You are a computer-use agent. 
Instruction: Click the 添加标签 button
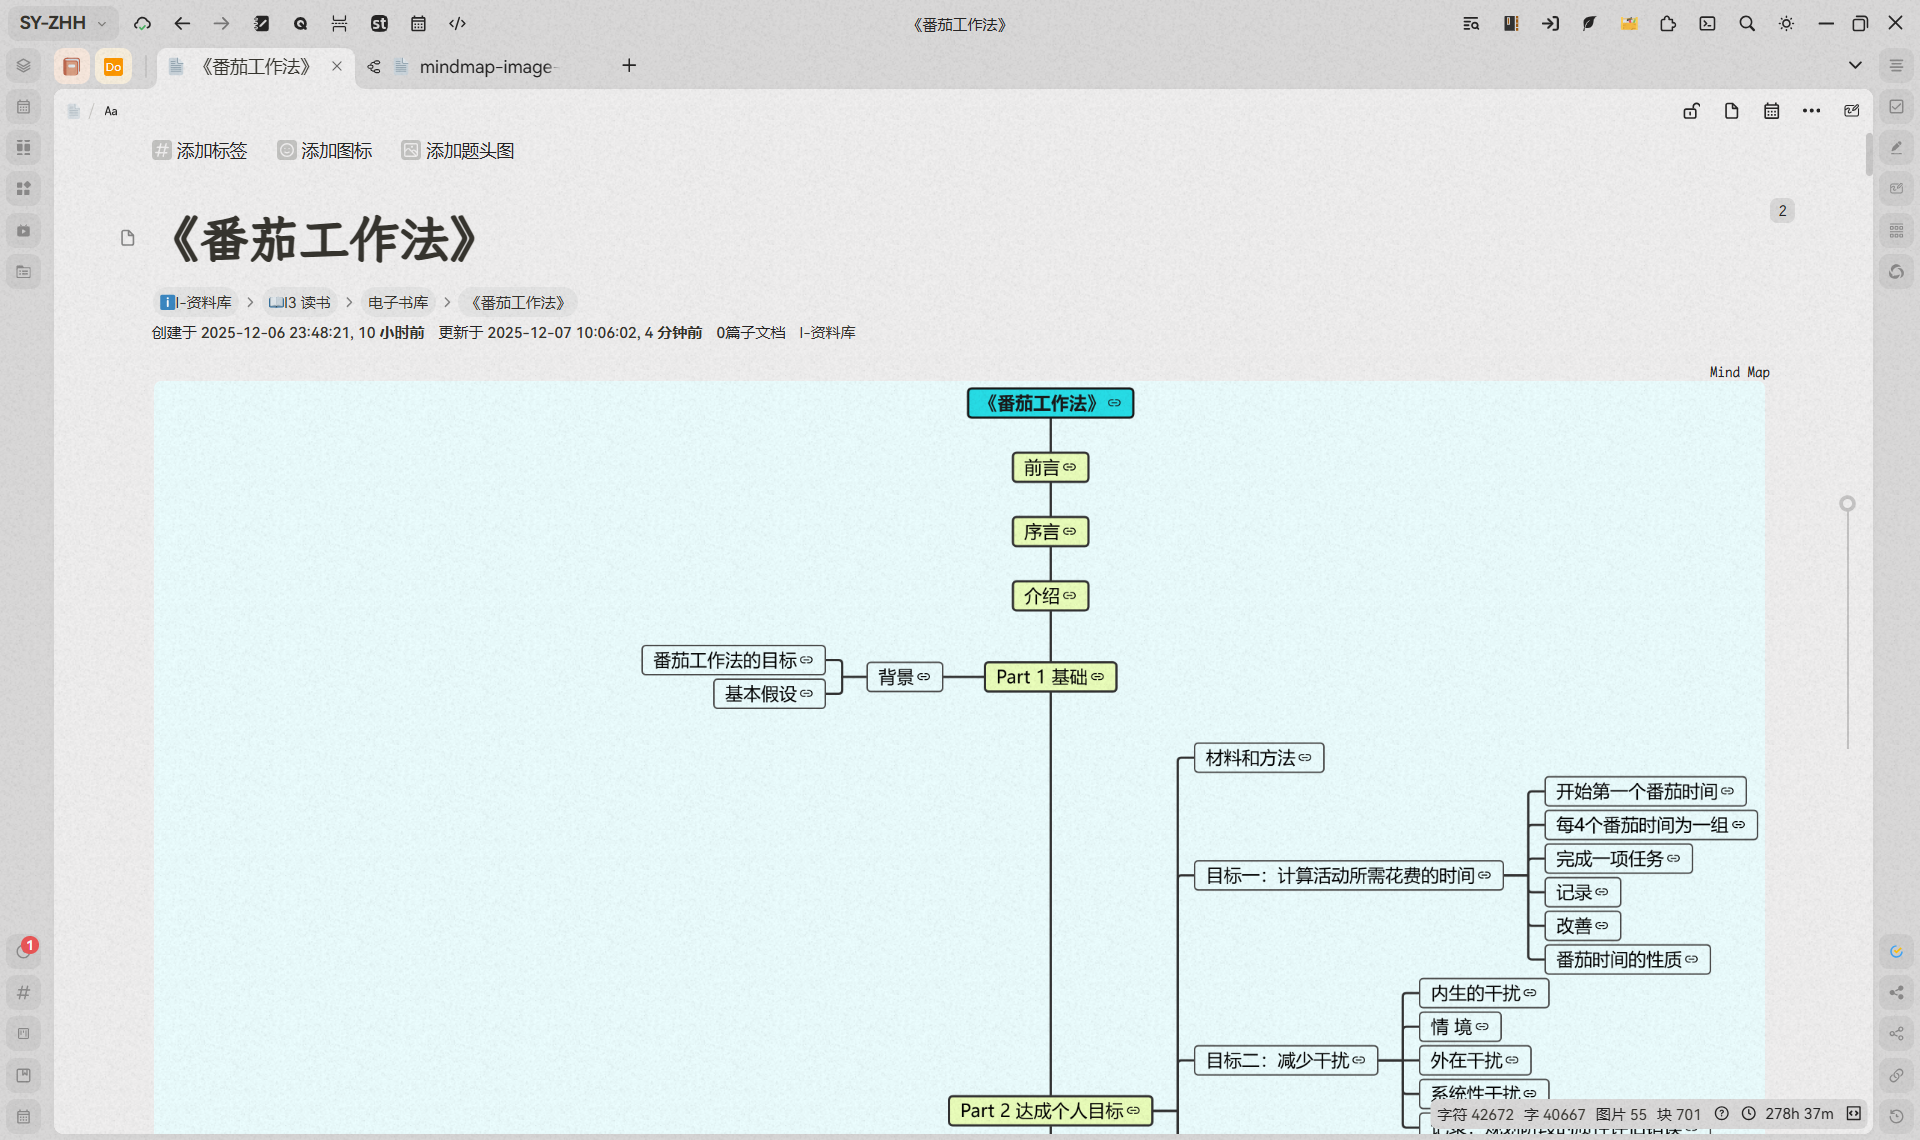point(200,150)
